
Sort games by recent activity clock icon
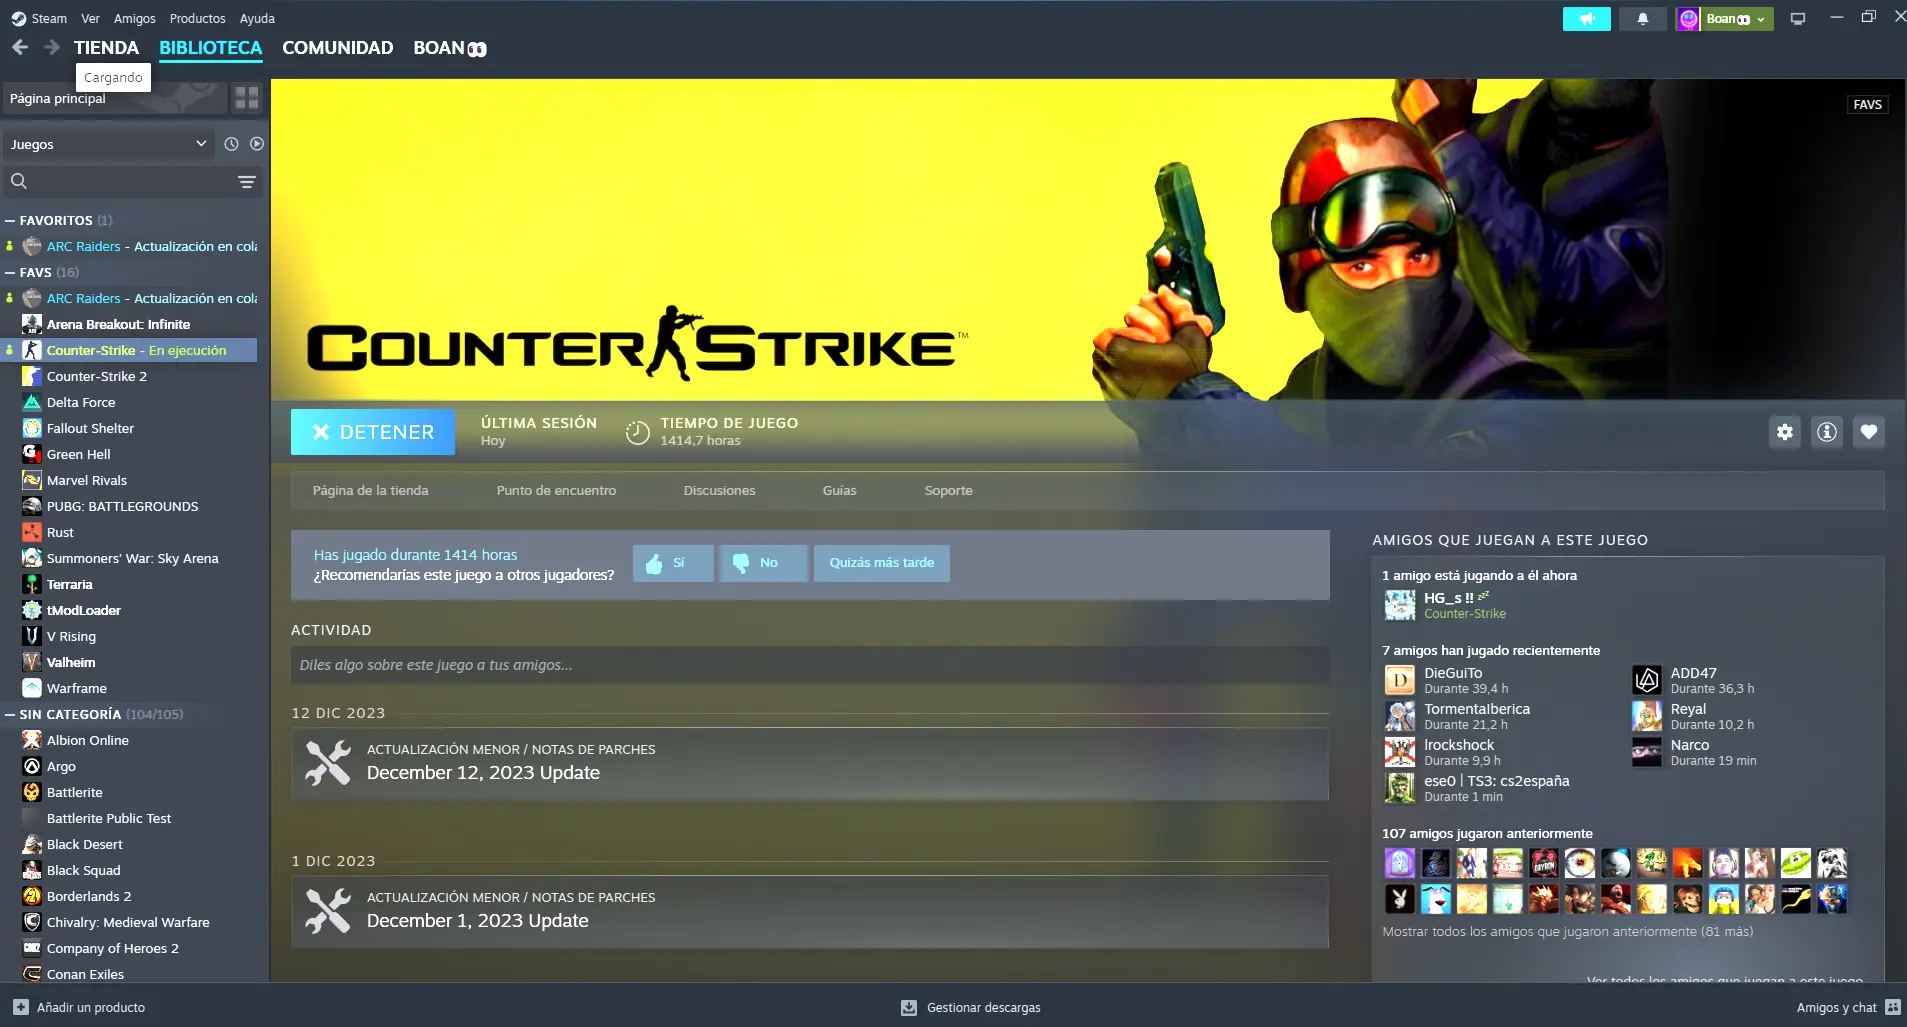click(231, 144)
